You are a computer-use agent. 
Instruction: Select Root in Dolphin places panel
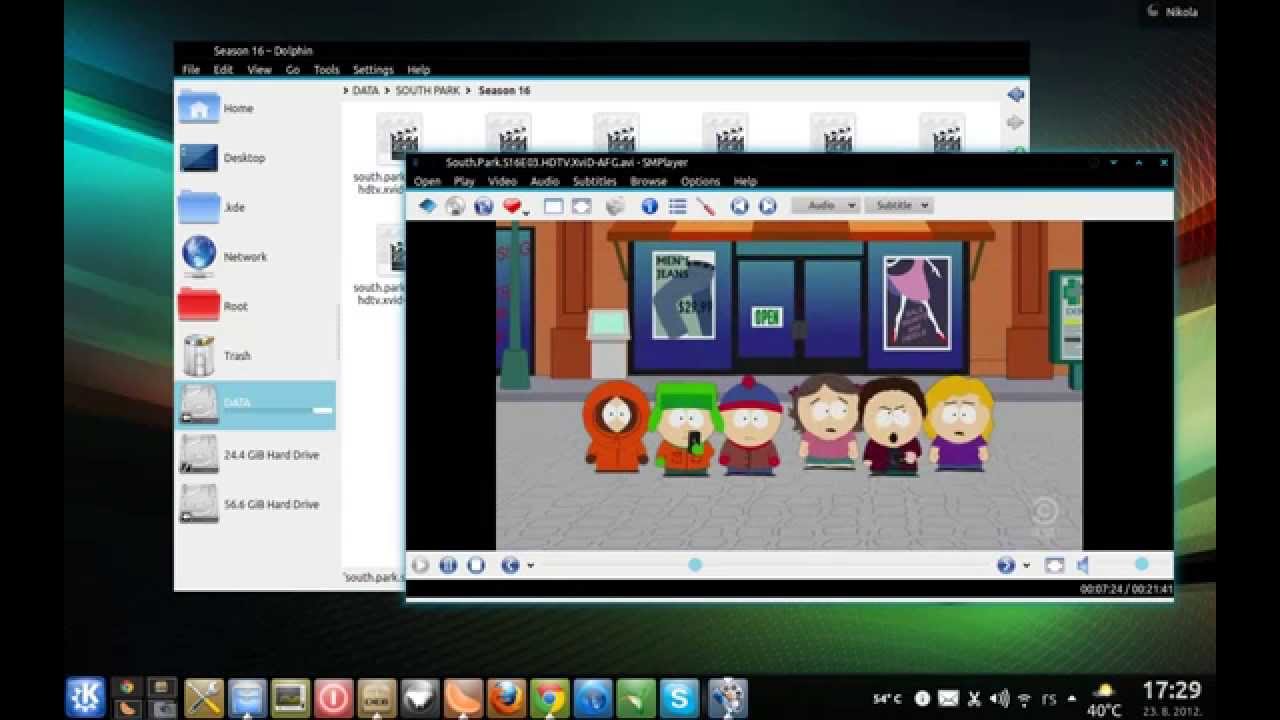256,306
